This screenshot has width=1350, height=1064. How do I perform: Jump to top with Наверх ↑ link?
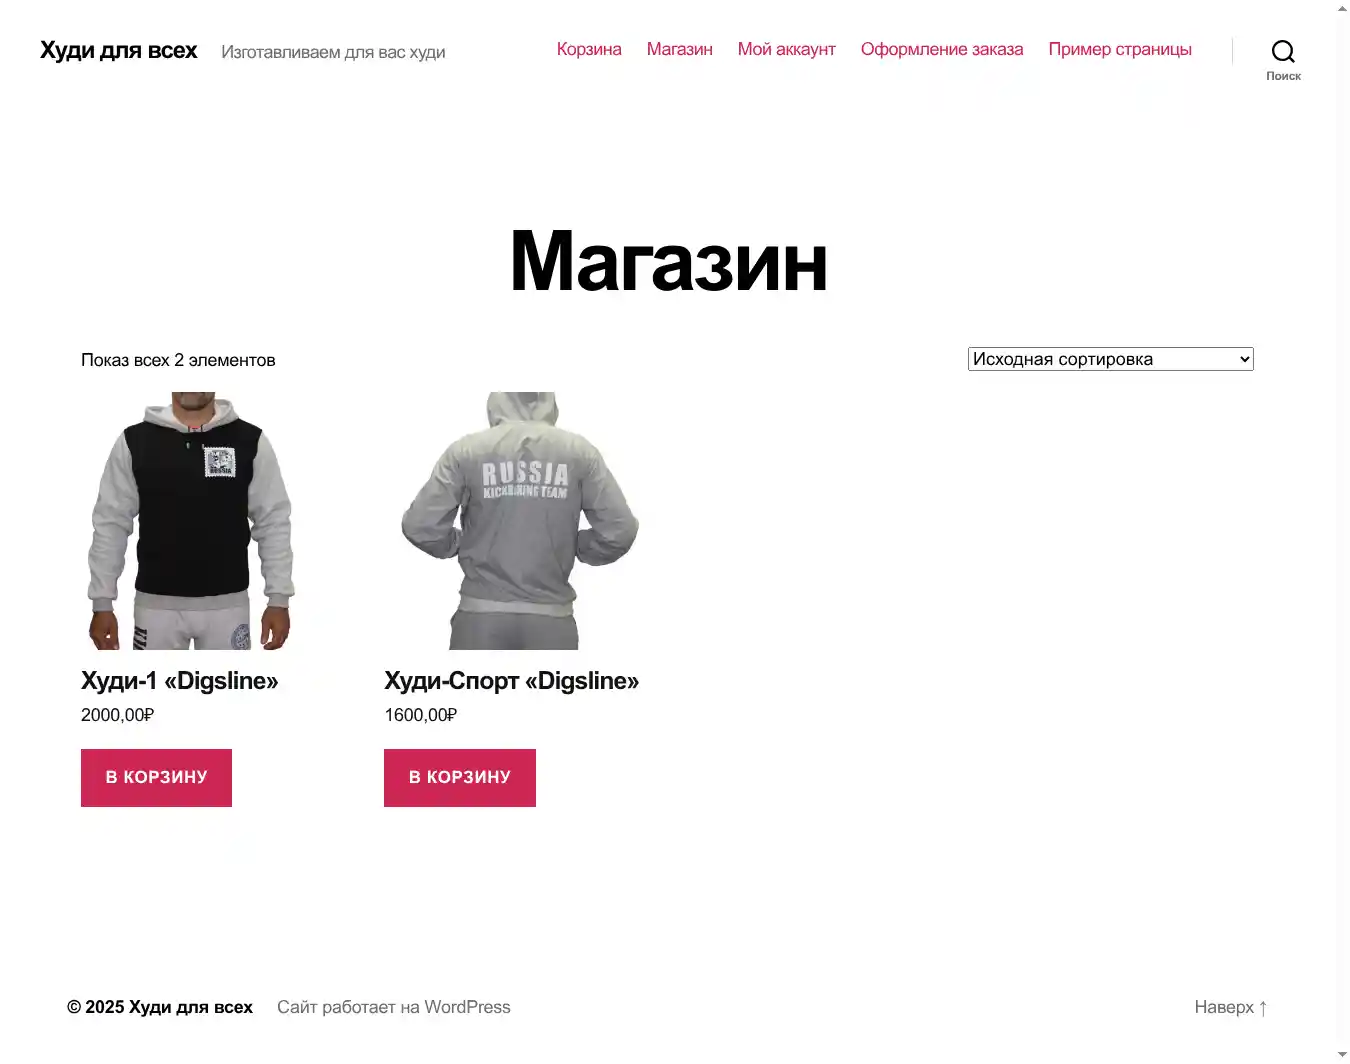coord(1231,1007)
